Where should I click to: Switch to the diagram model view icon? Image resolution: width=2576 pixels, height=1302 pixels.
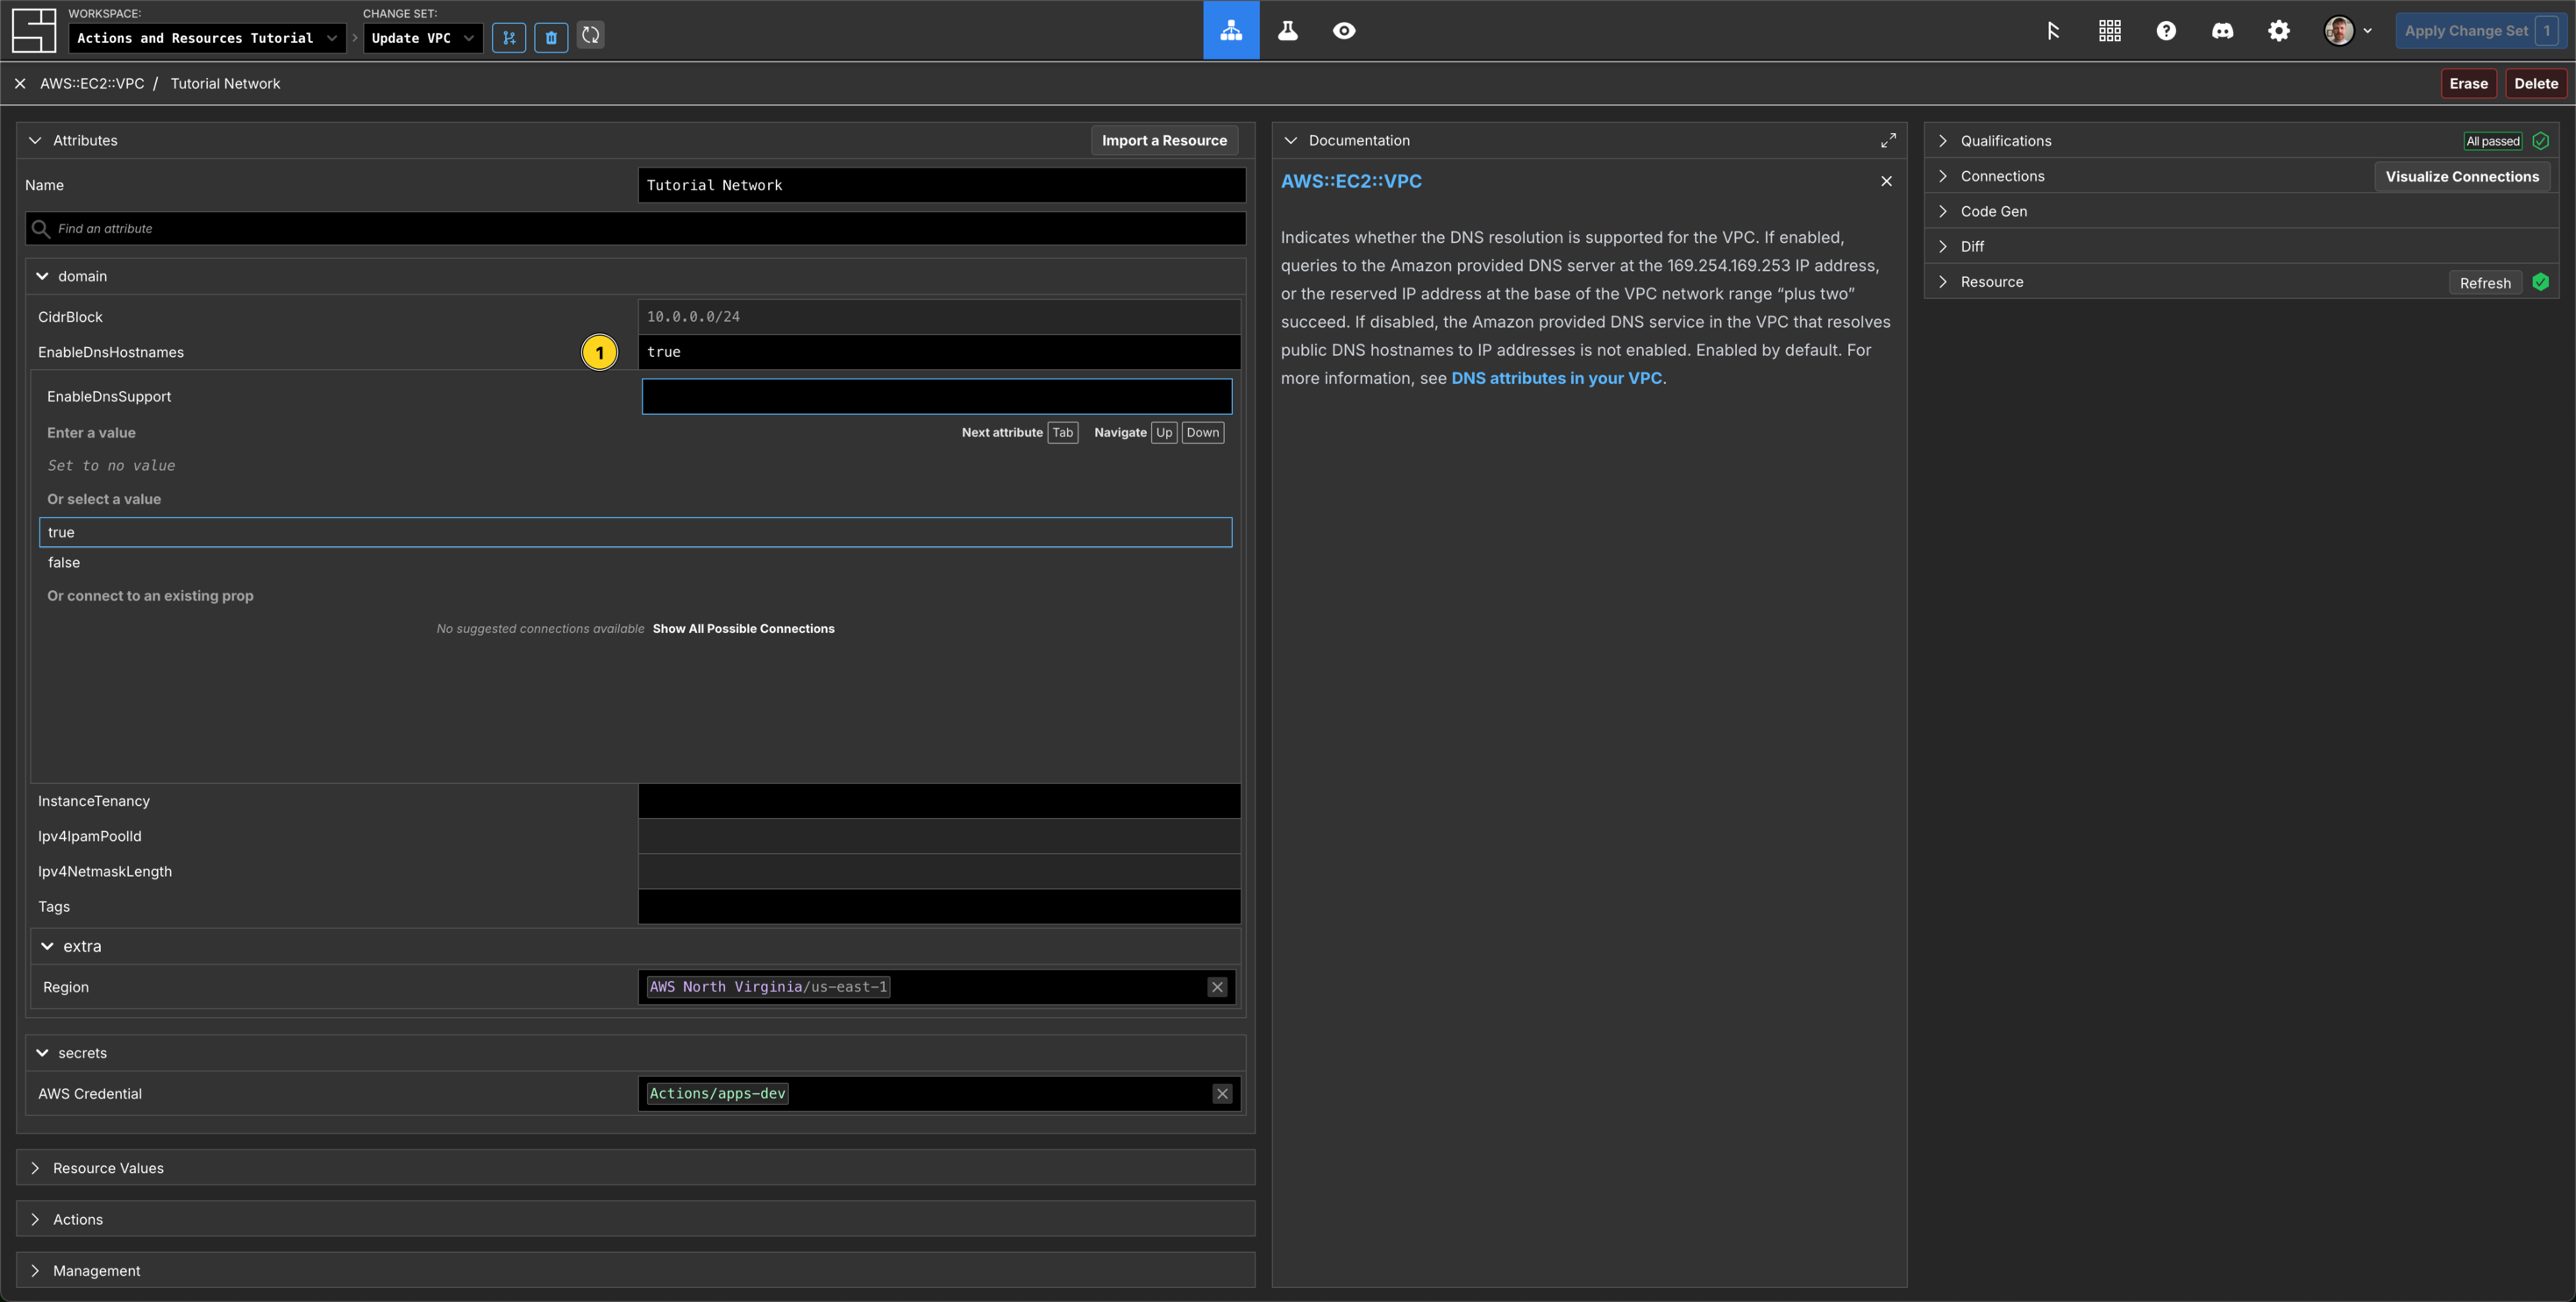tap(1231, 30)
